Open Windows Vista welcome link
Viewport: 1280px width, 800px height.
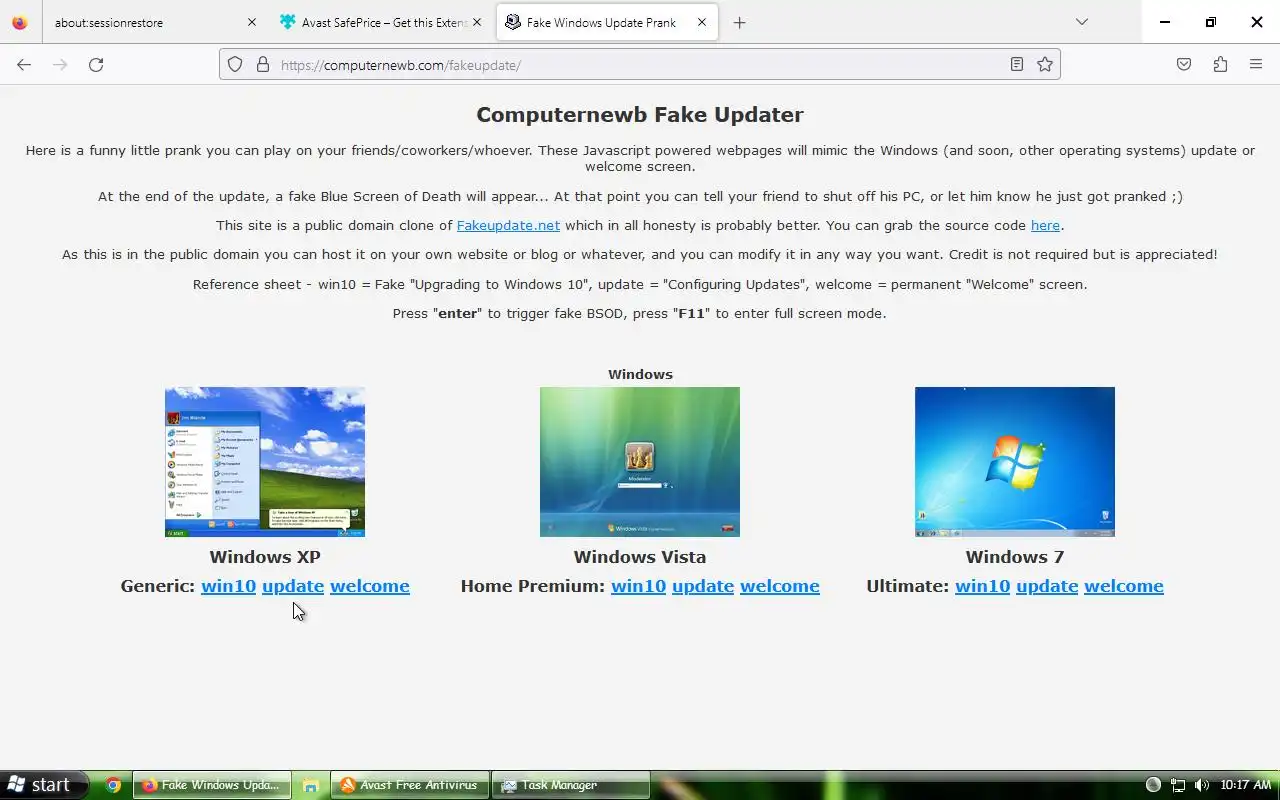tap(780, 586)
